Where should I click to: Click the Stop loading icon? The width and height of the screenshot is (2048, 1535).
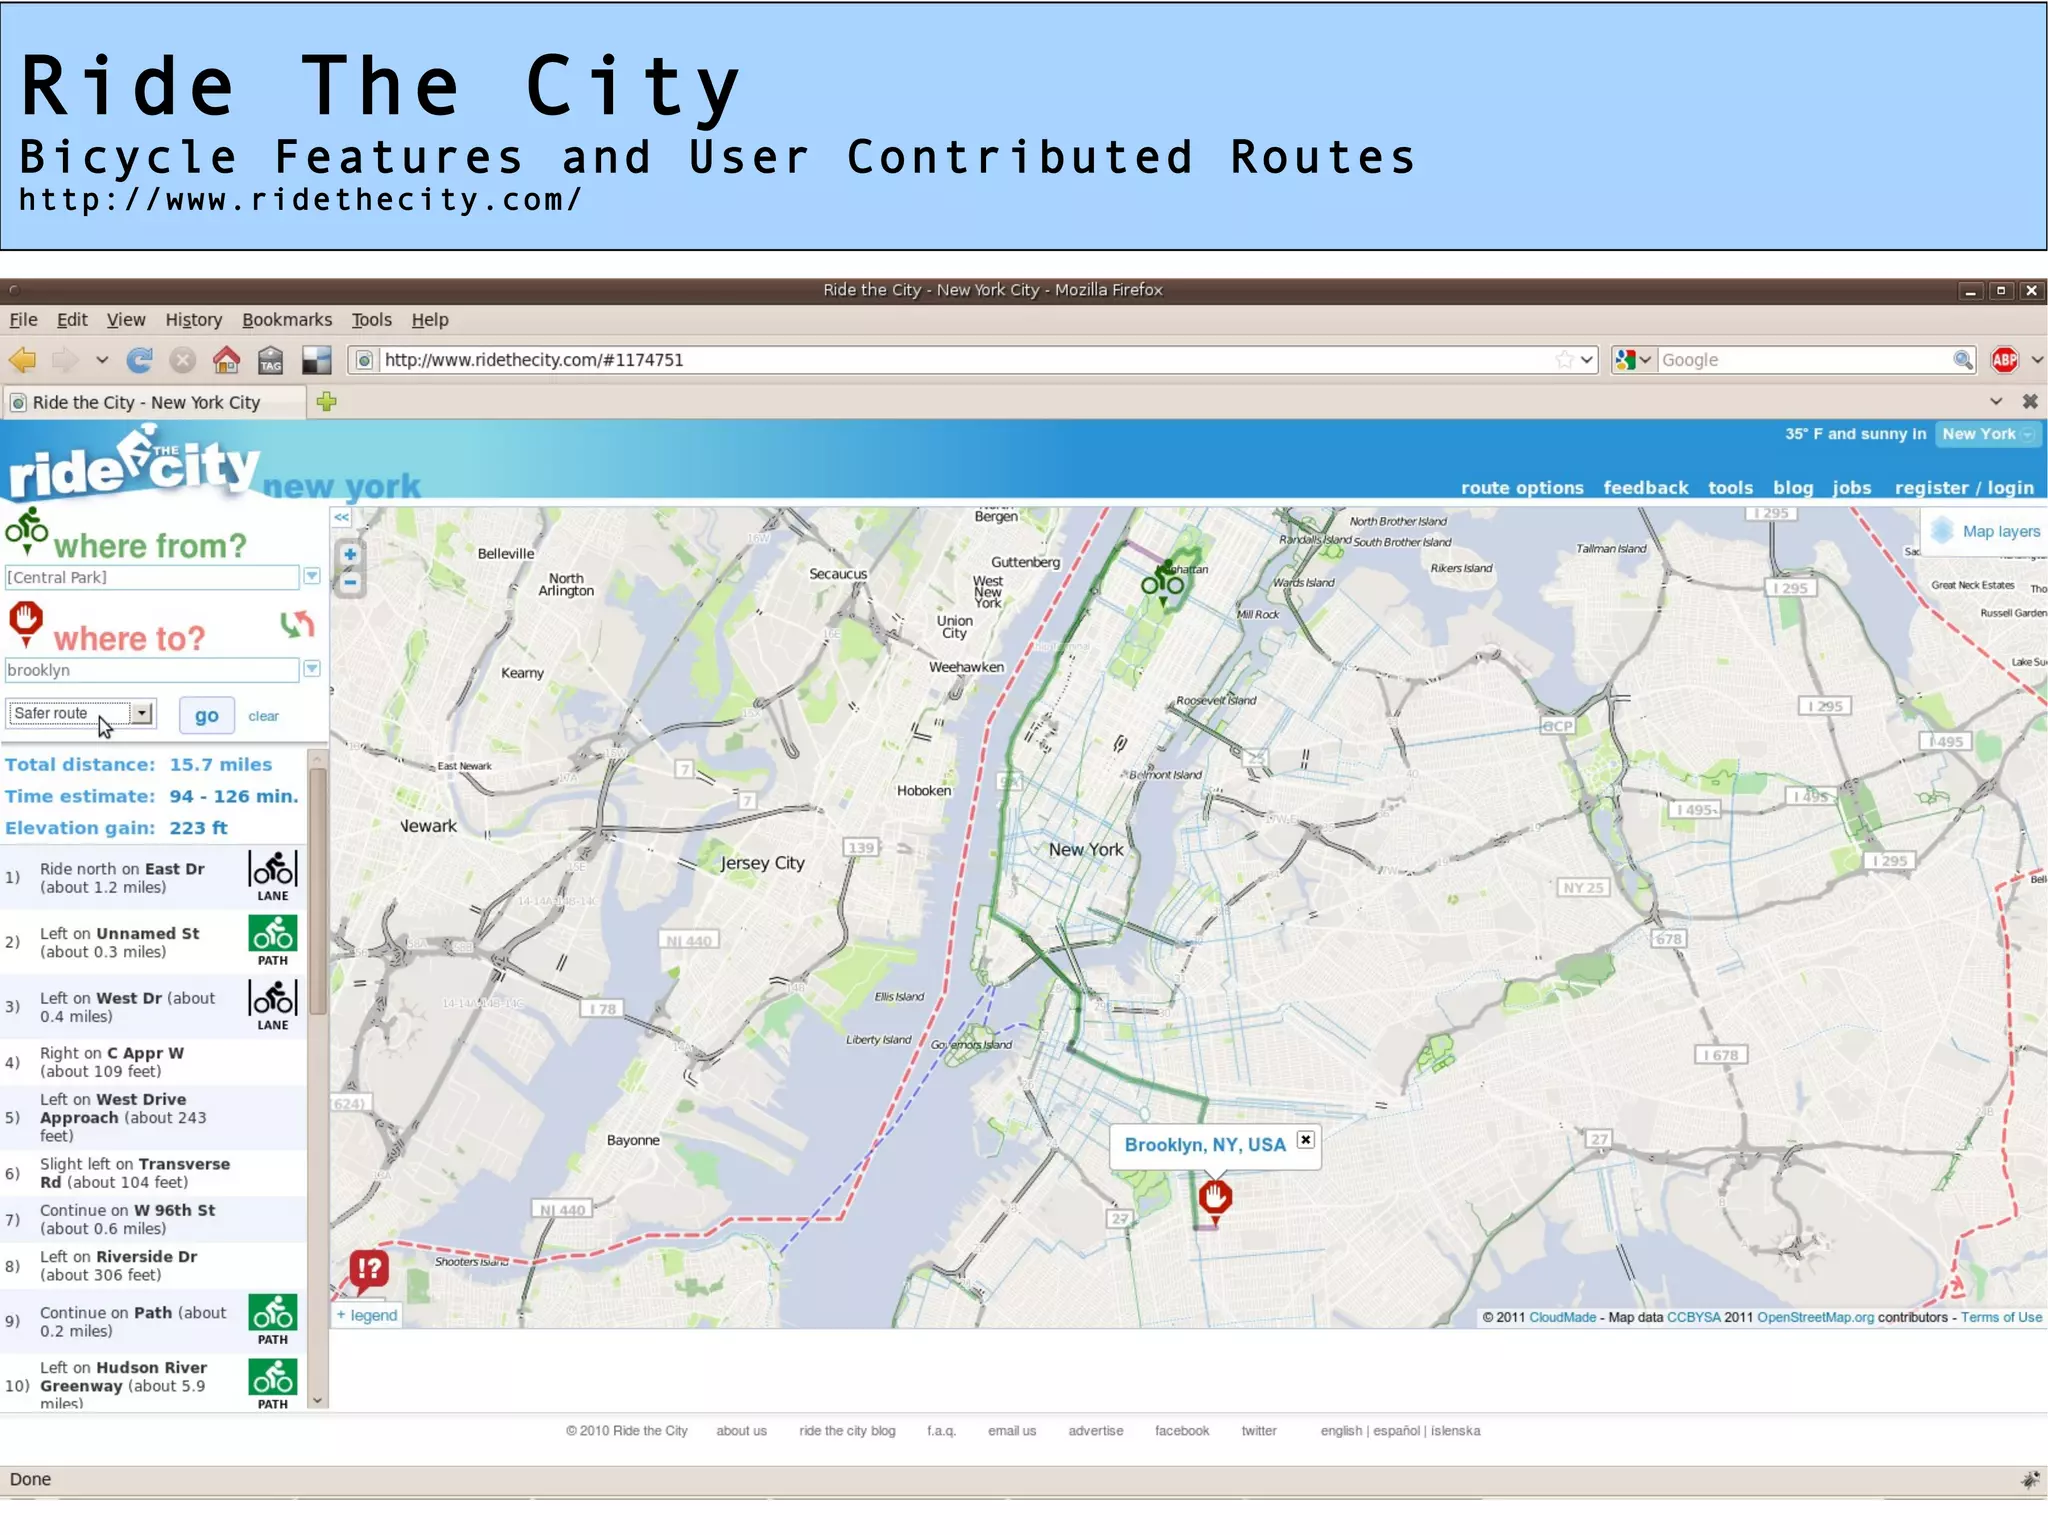182,360
